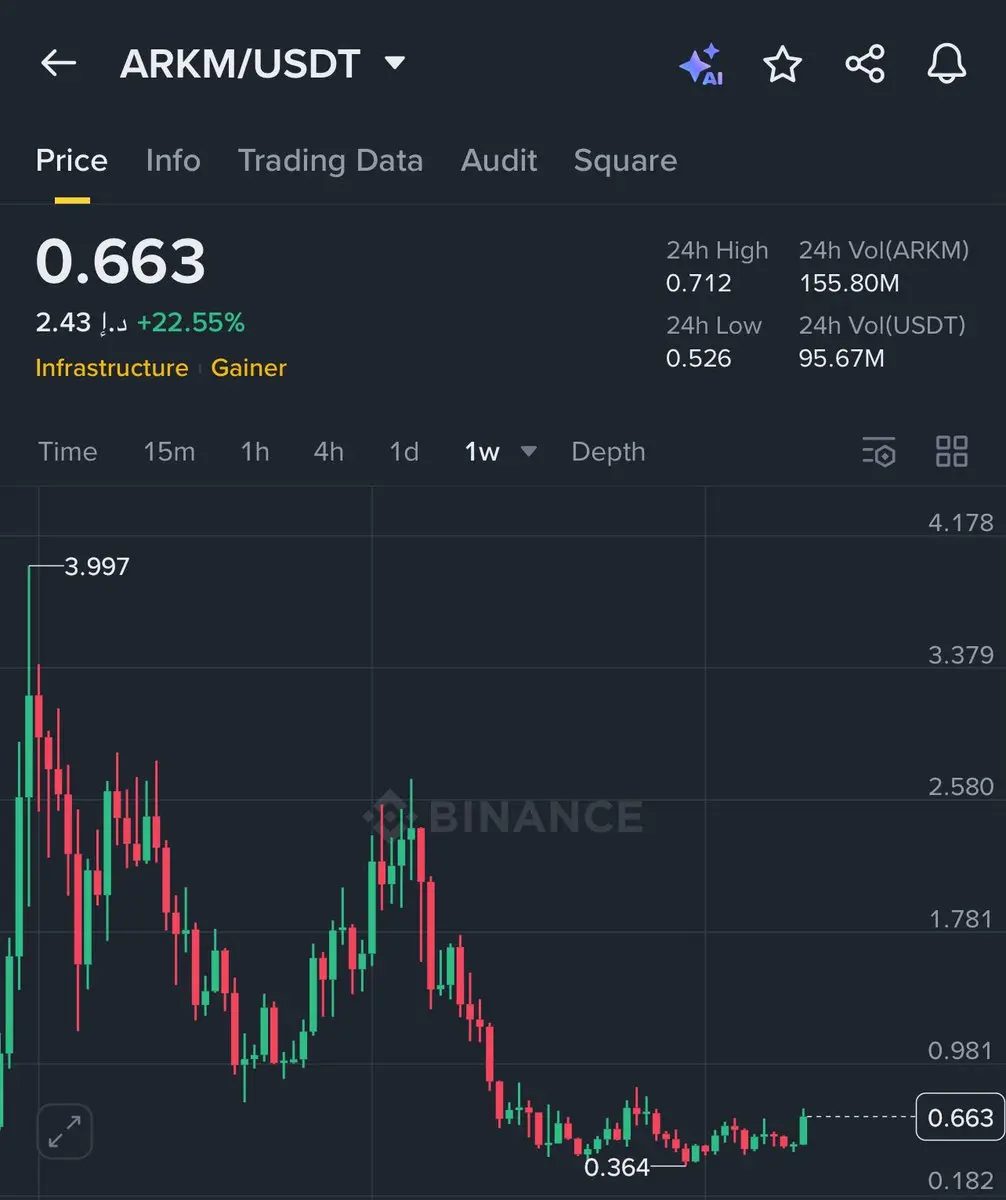
Task: Expand the 1w interval dropdown arrow
Action: [529, 451]
